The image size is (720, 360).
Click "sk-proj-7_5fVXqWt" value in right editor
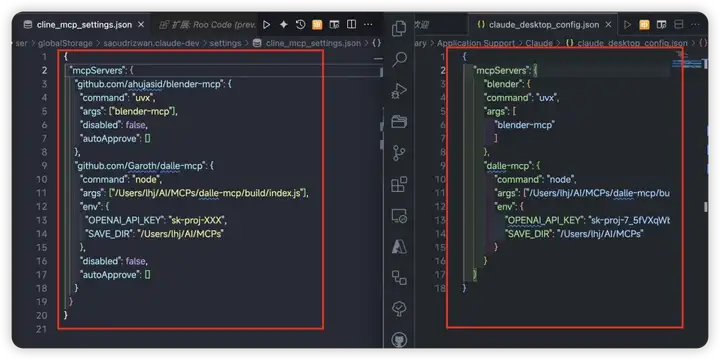click(x=630, y=220)
